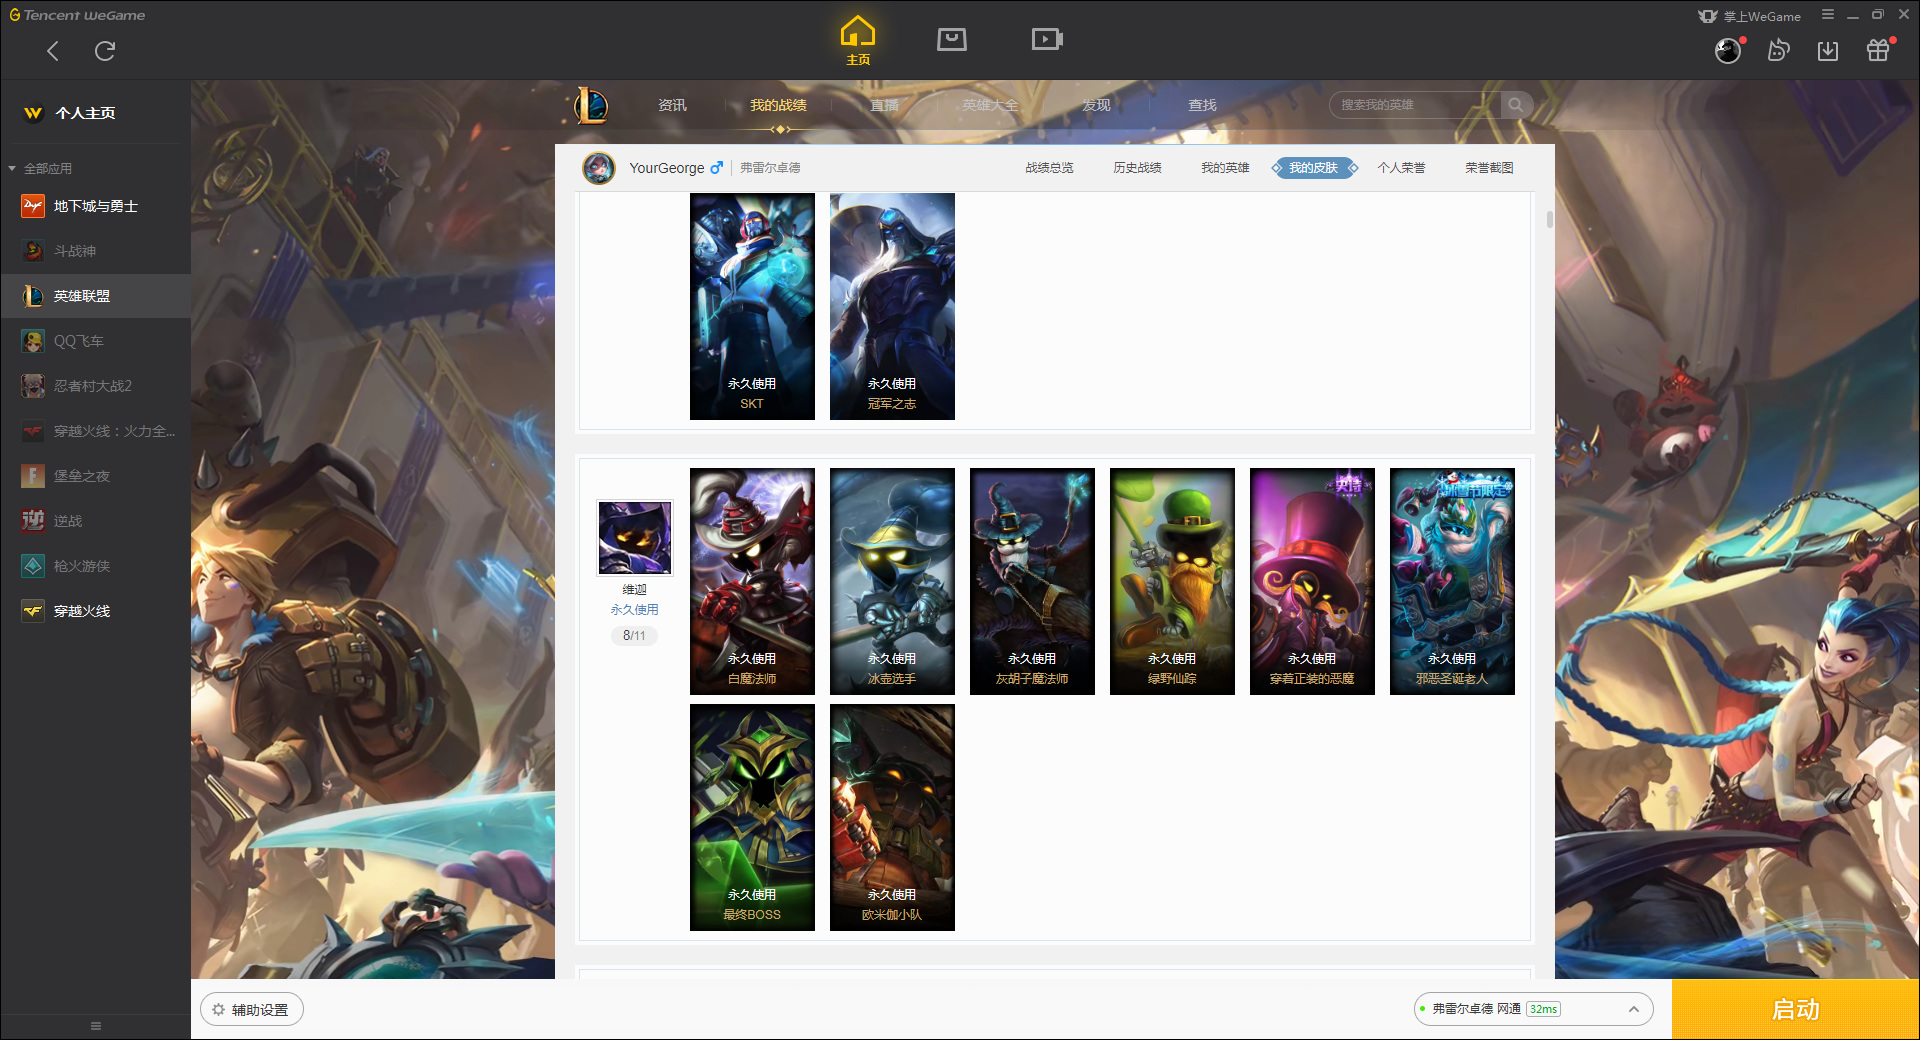Select 堡垒之夜 in sidebar

point(95,476)
